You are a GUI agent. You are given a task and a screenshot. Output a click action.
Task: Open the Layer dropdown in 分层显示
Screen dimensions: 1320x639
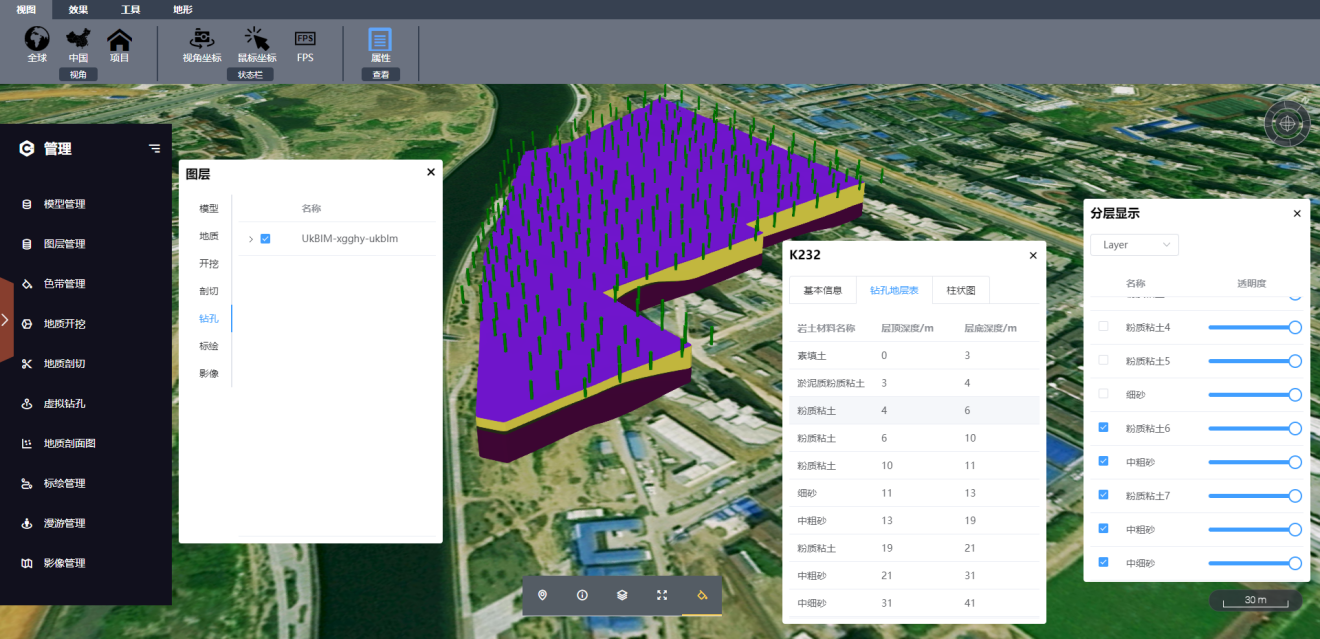tap(1136, 245)
